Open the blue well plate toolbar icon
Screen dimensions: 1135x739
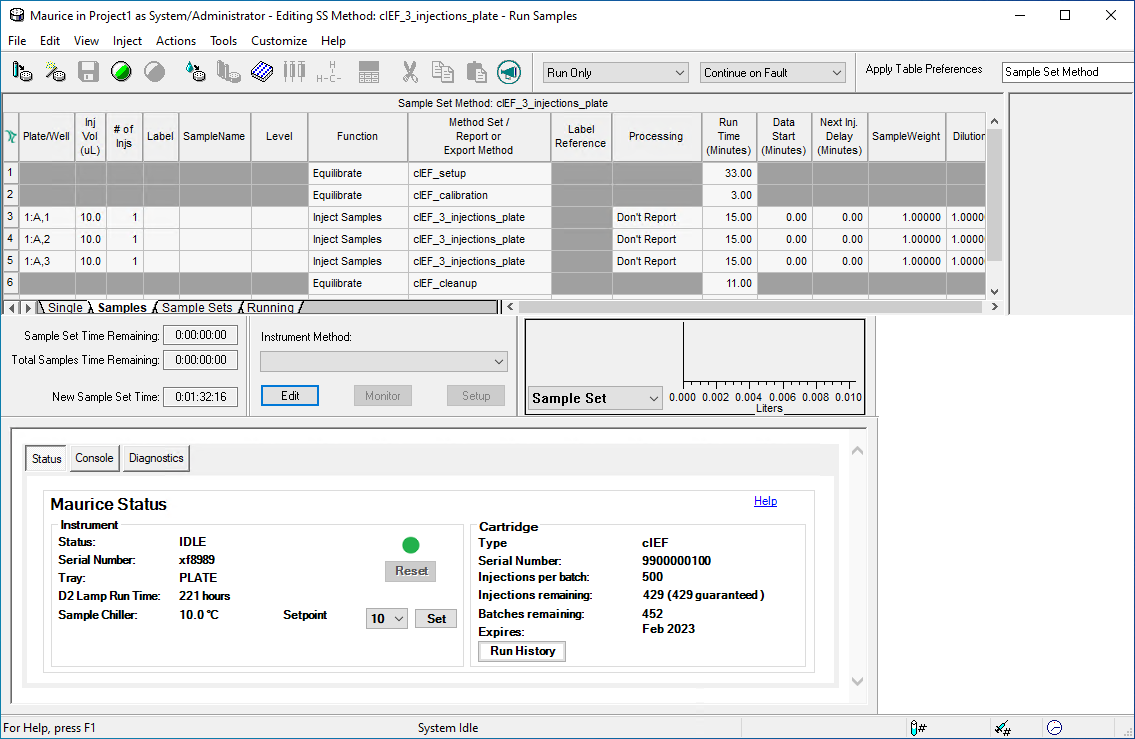pyautogui.click(x=261, y=72)
